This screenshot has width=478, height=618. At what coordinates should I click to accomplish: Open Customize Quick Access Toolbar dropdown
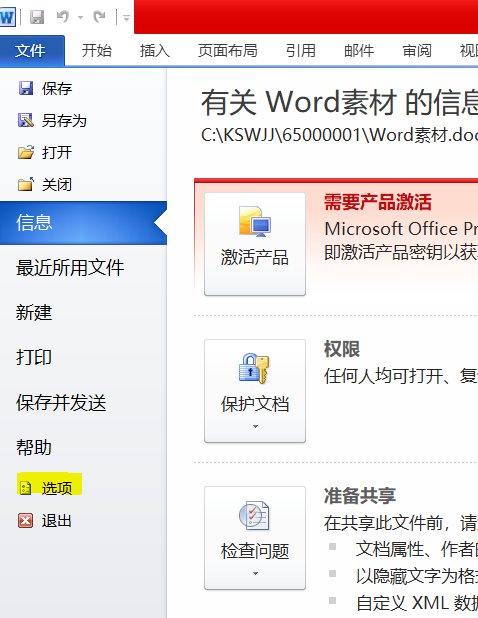[x=126, y=18]
